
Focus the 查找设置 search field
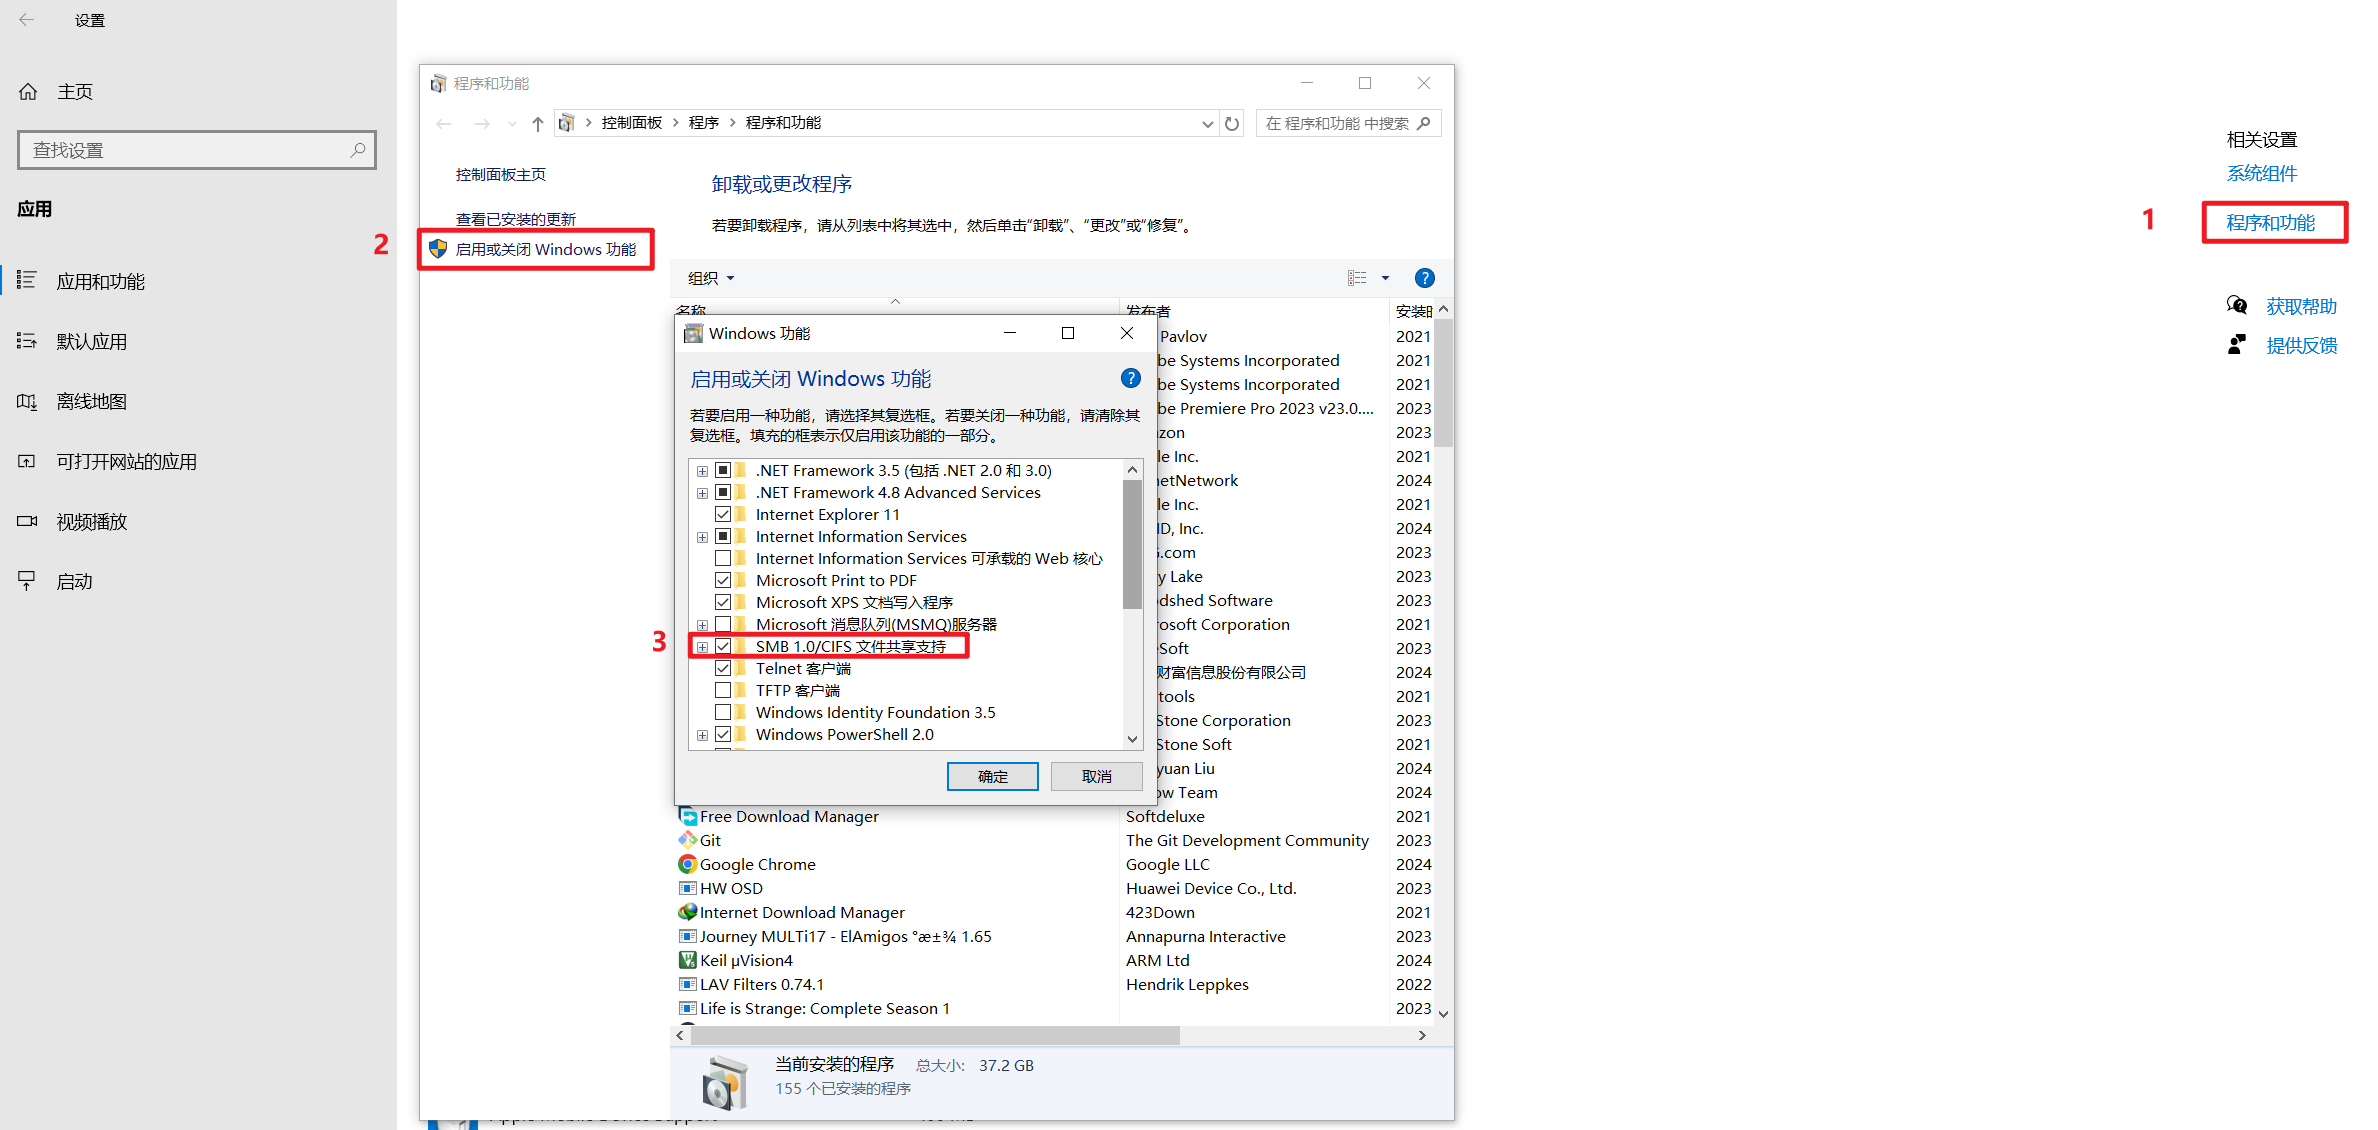pos(197,150)
